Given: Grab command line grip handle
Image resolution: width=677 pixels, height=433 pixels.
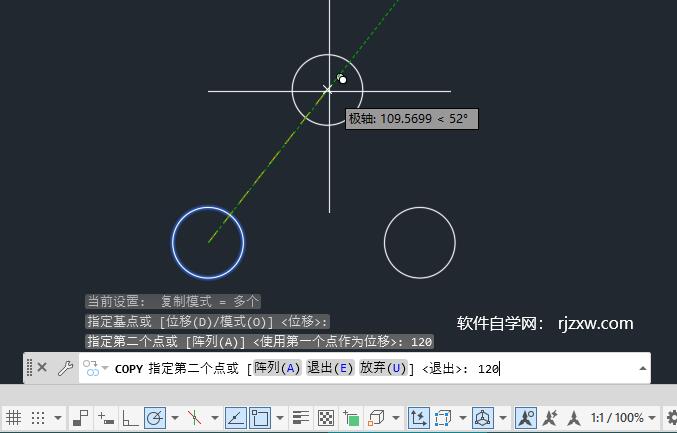Looking at the screenshot, I should [29, 368].
